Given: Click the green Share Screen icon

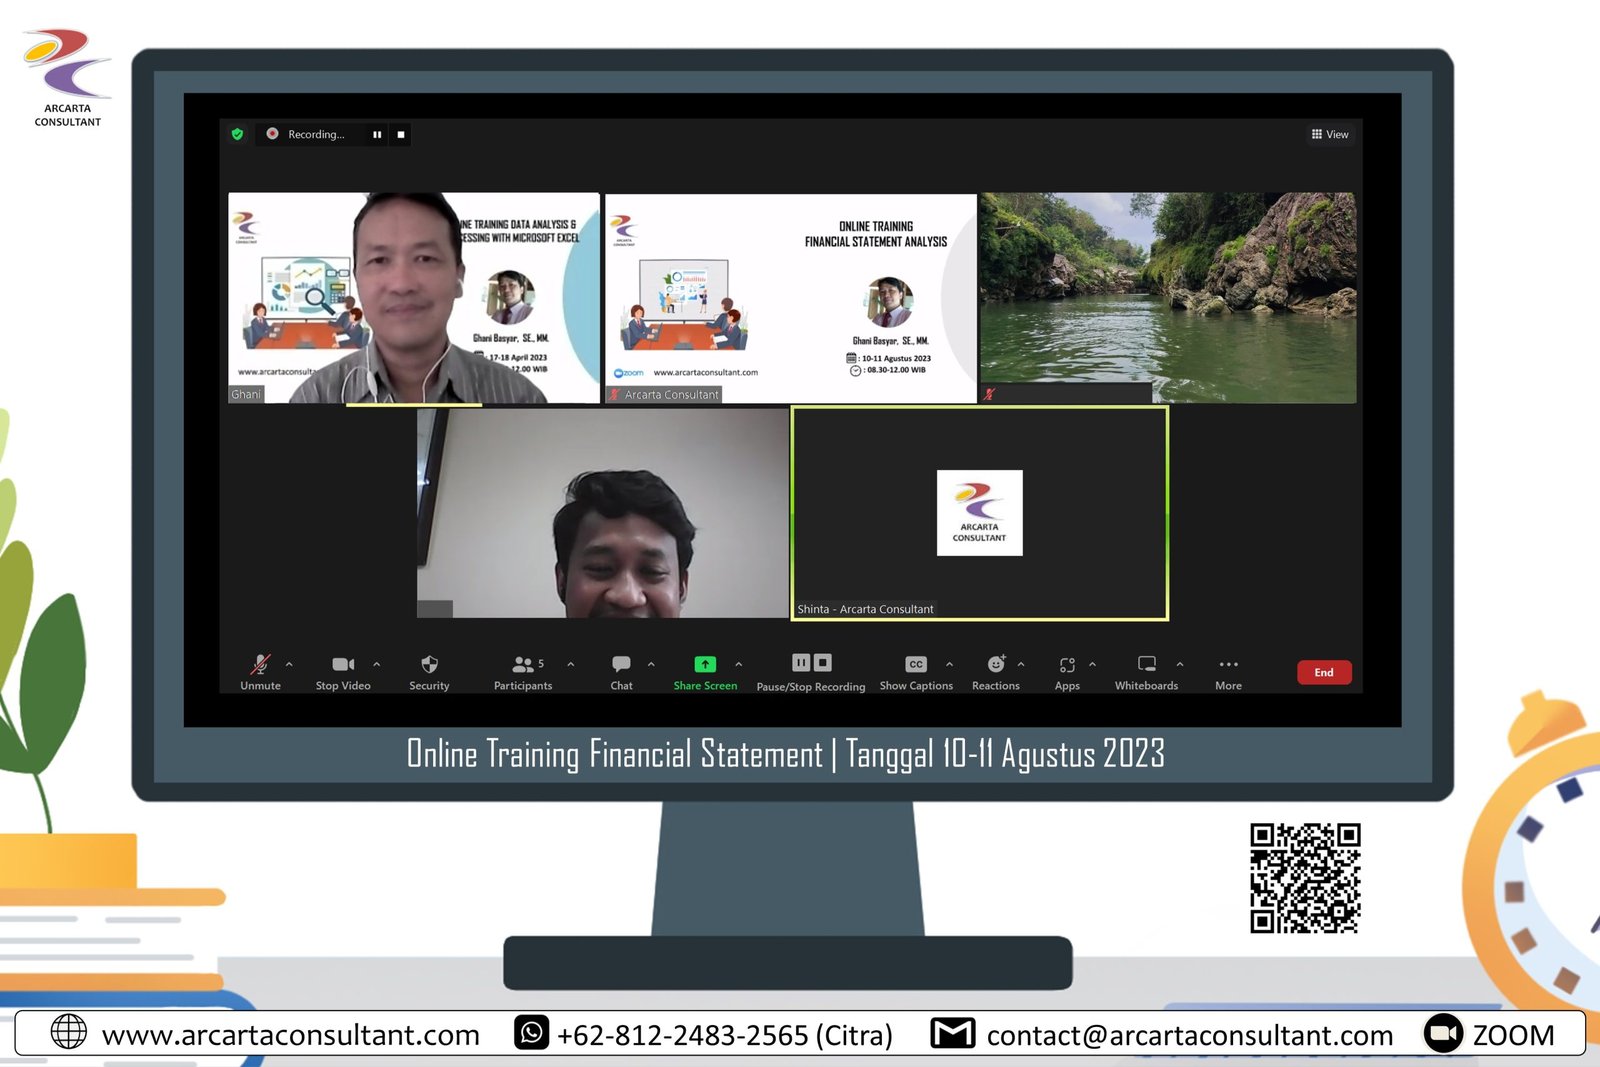Looking at the screenshot, I should [705, 665].
